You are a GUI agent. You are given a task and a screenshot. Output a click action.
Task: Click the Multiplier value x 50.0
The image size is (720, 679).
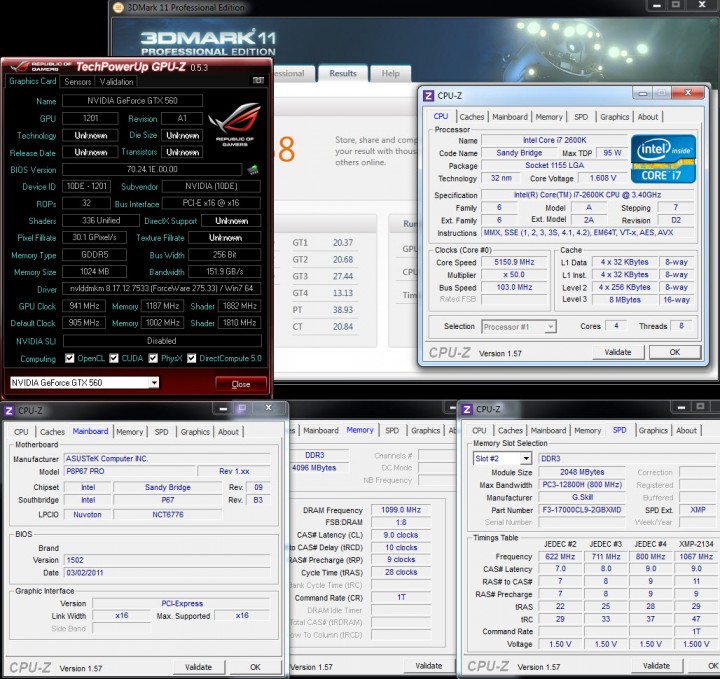click(x=514, y=275)
